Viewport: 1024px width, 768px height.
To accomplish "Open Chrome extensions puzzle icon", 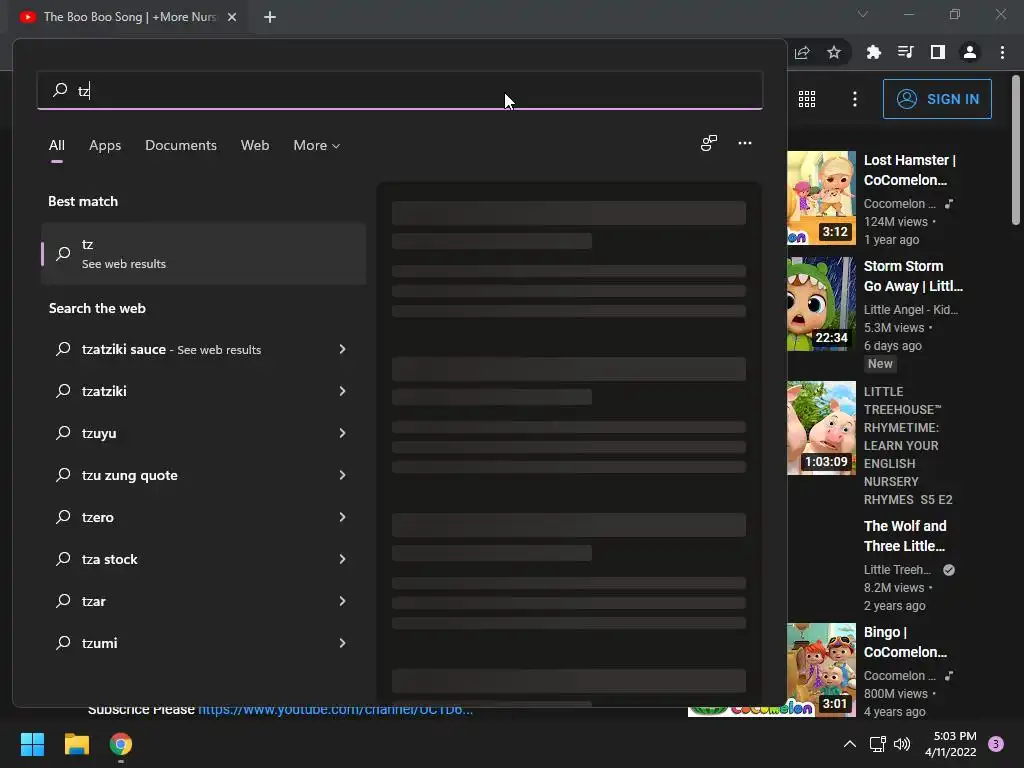I will [874, 52].
